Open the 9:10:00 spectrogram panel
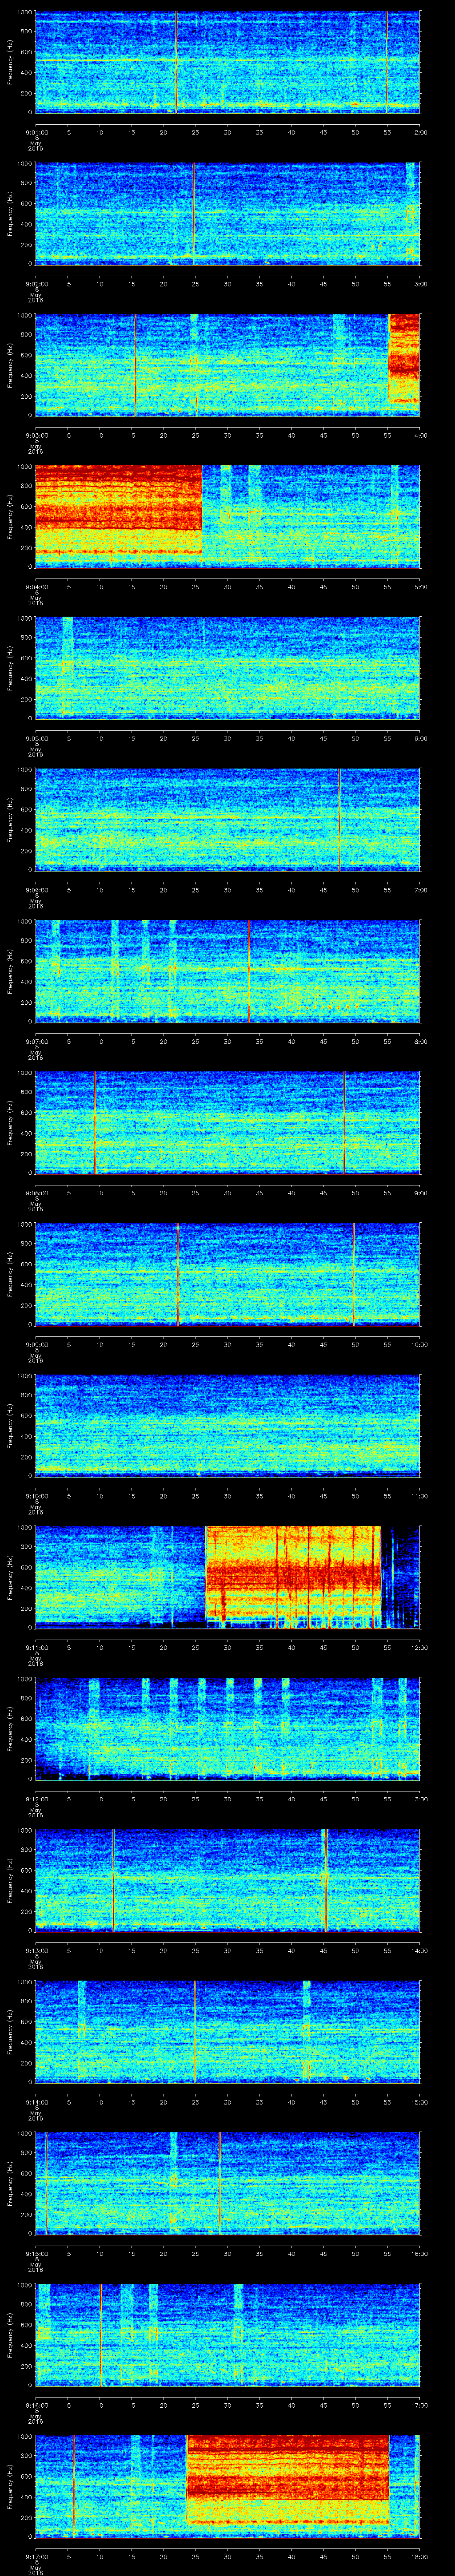 pos(227,1425)
